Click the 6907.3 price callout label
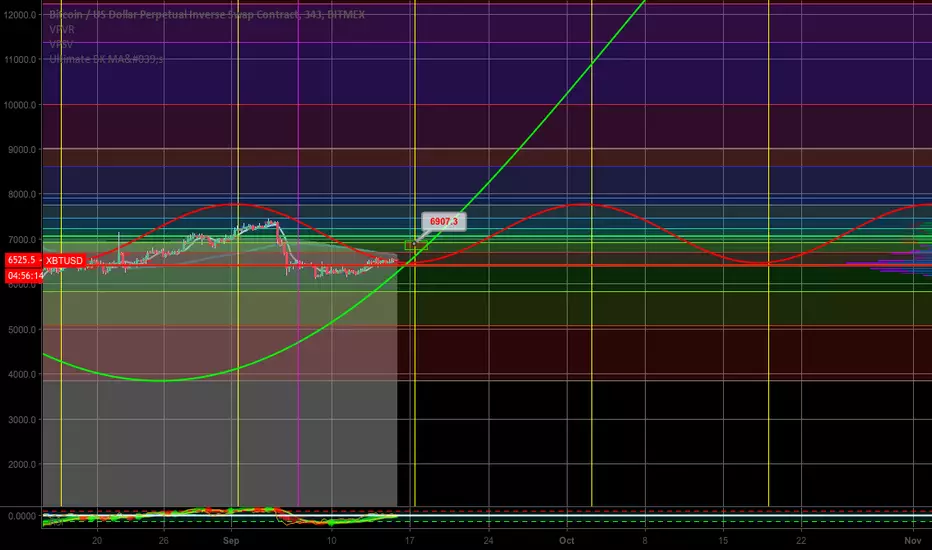Screen dimensions: 932x550 (443, 222)
